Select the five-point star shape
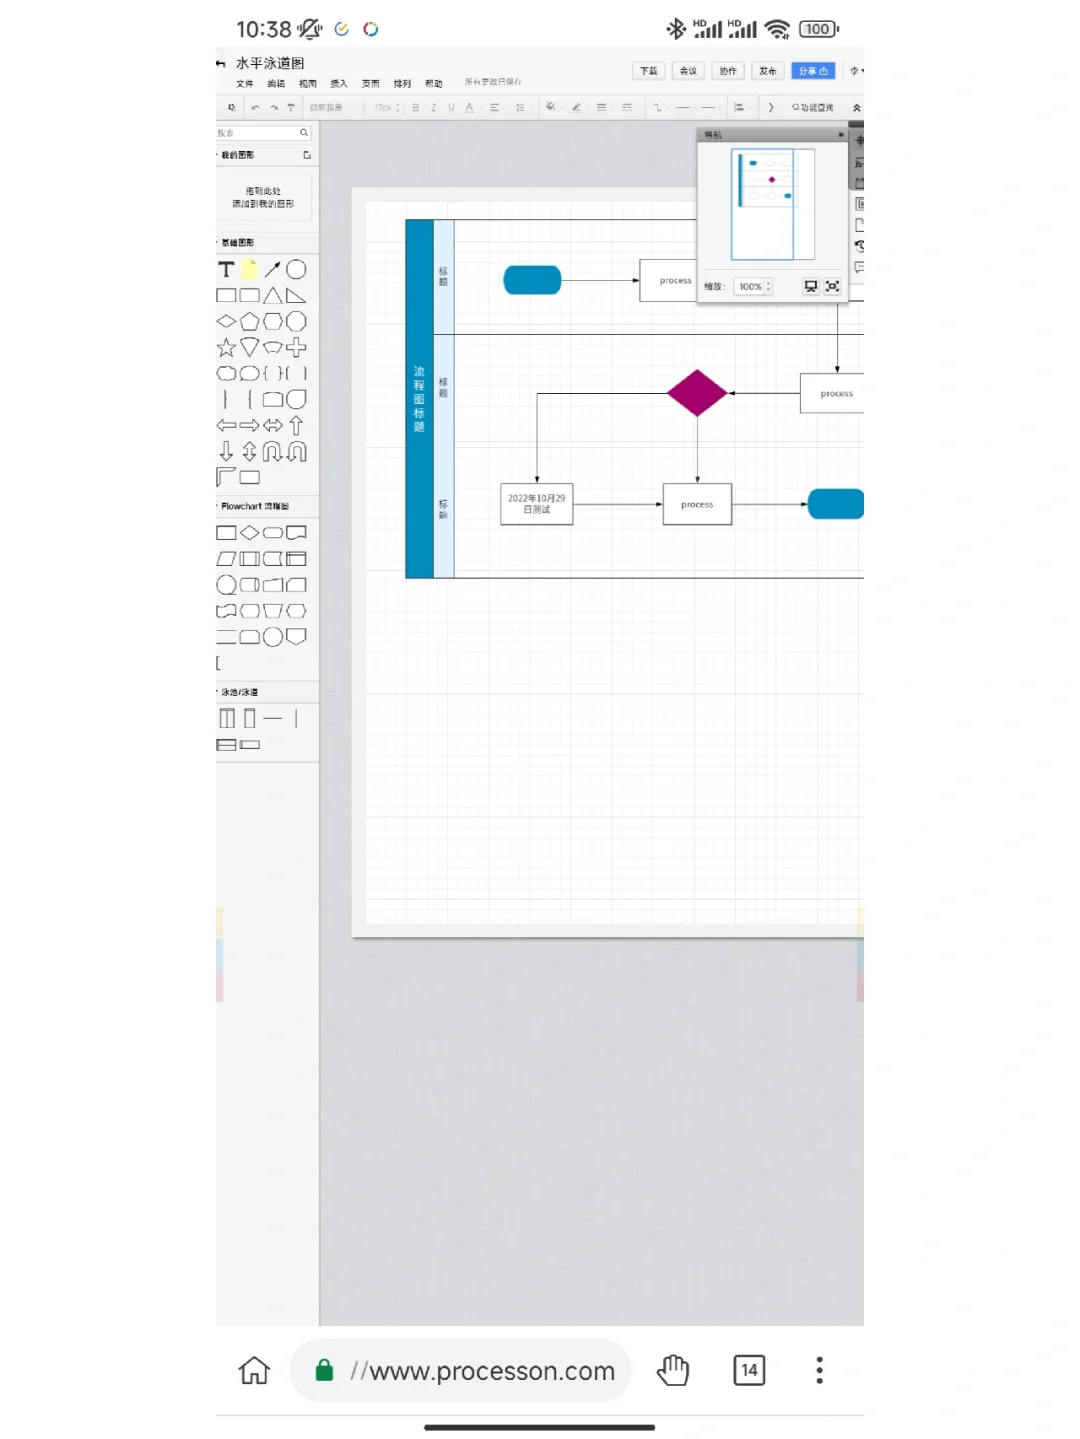Screen dimensions: 1080x1439 point(226,347)
